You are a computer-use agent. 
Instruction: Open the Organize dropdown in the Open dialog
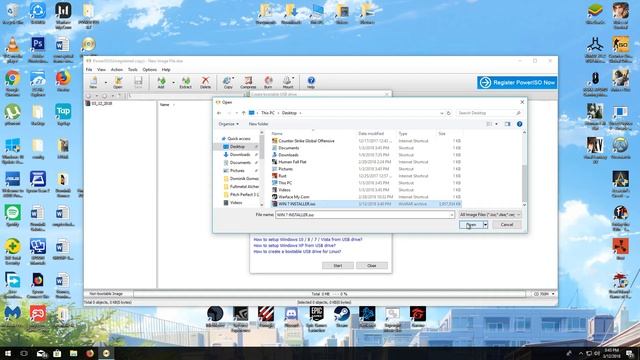(x=229, y=124)
